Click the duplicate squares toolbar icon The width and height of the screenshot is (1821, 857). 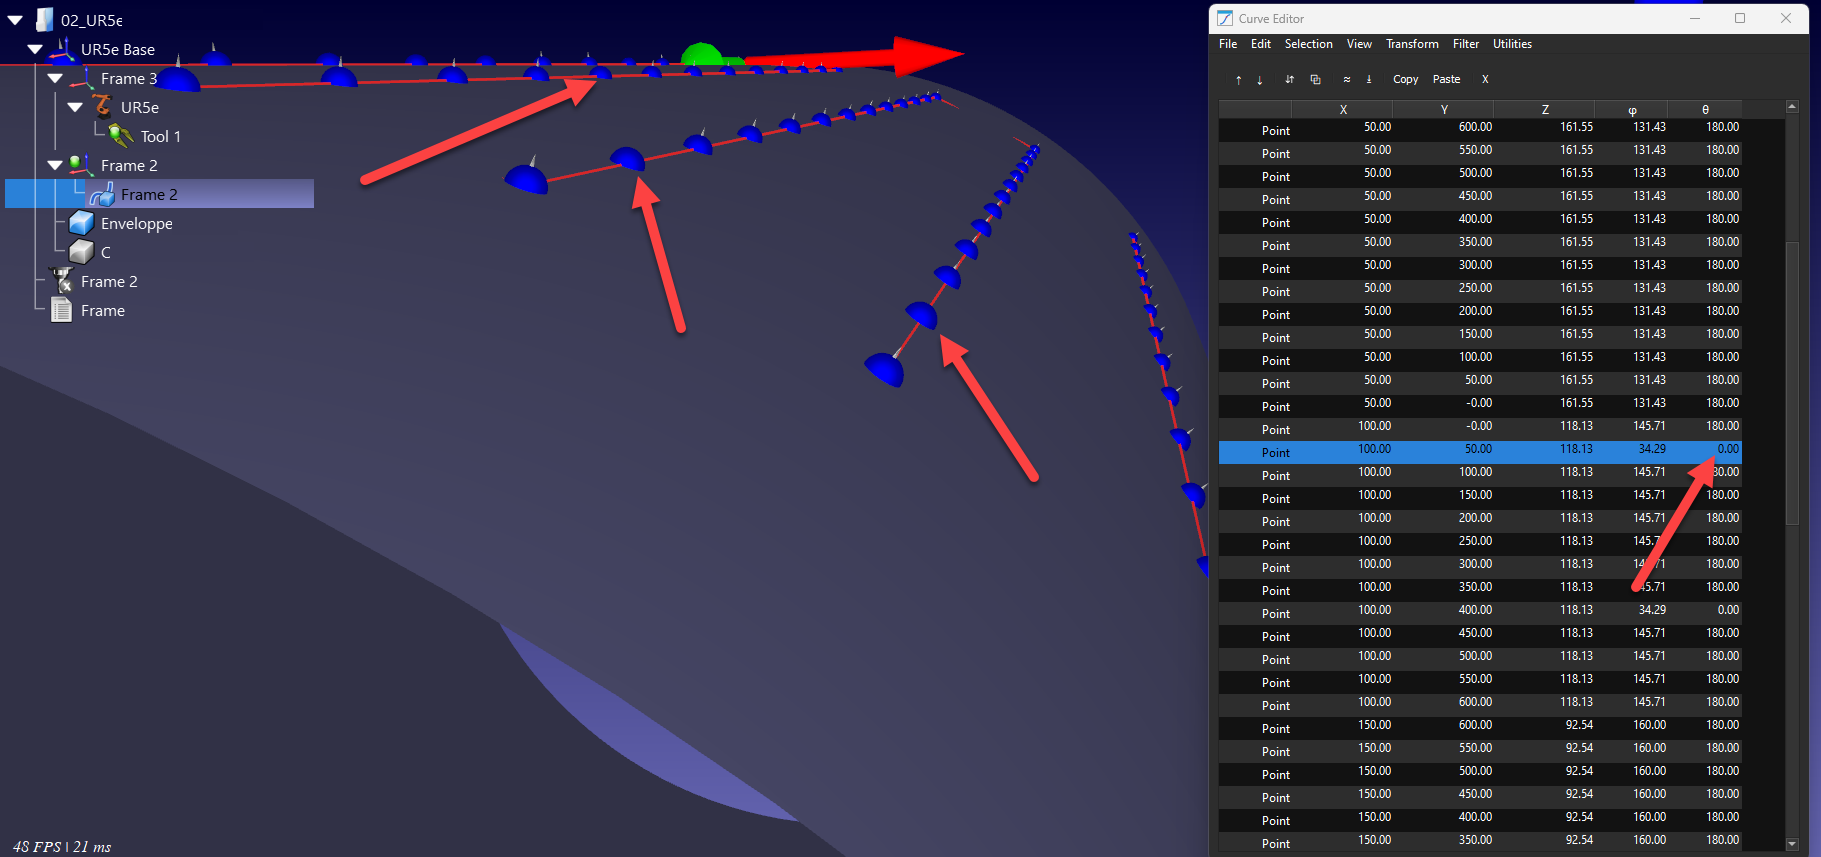tap(1315, 80)
